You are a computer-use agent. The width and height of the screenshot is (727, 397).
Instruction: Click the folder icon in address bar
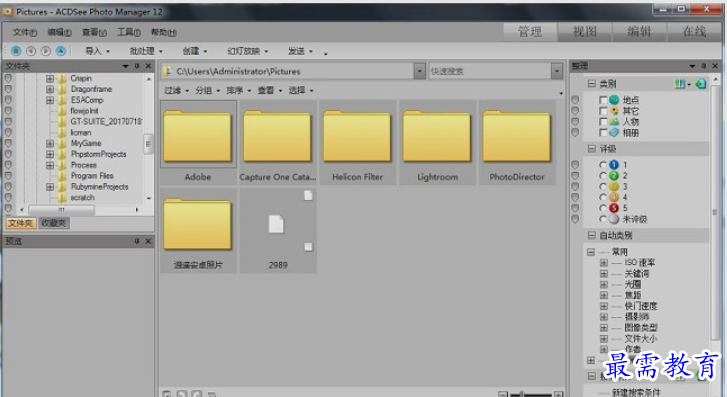point(169,71)
